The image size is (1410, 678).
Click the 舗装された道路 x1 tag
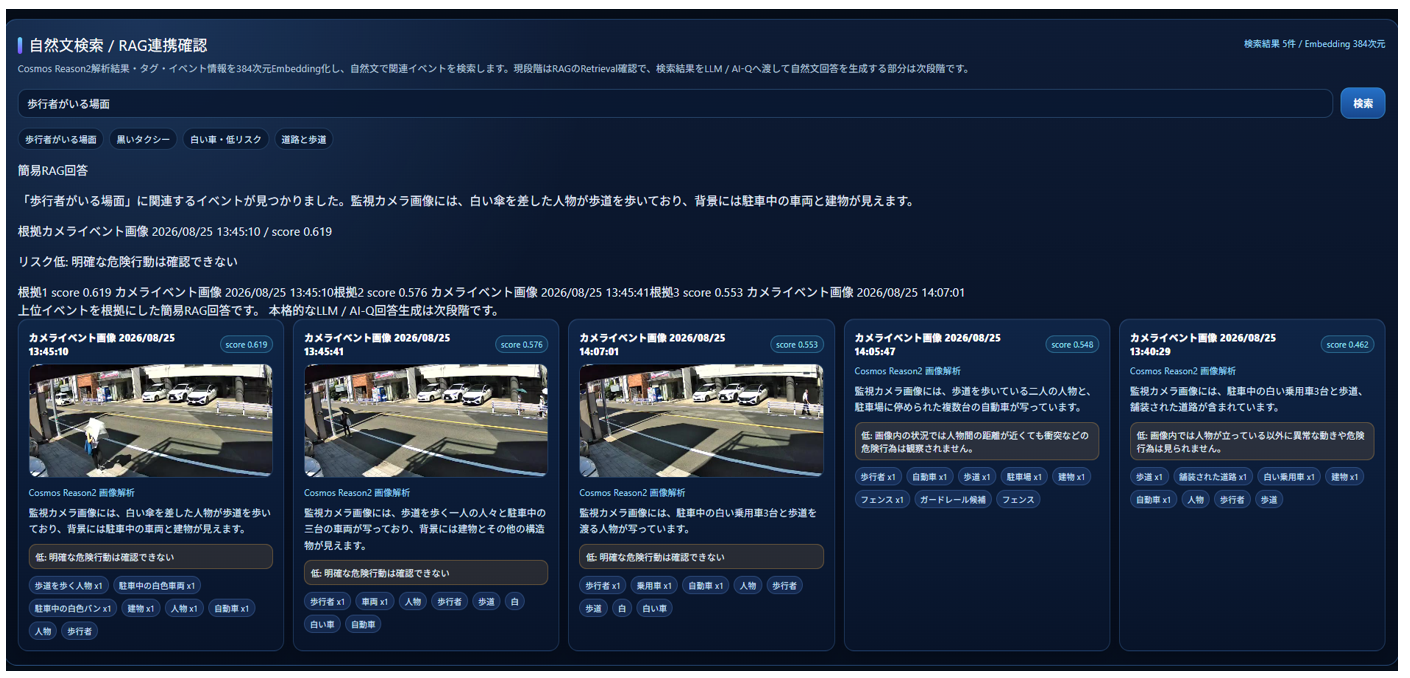[1212, 476]
